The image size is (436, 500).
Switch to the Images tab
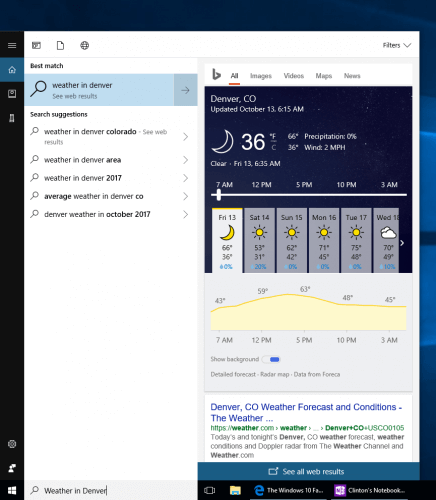[261, 76]
